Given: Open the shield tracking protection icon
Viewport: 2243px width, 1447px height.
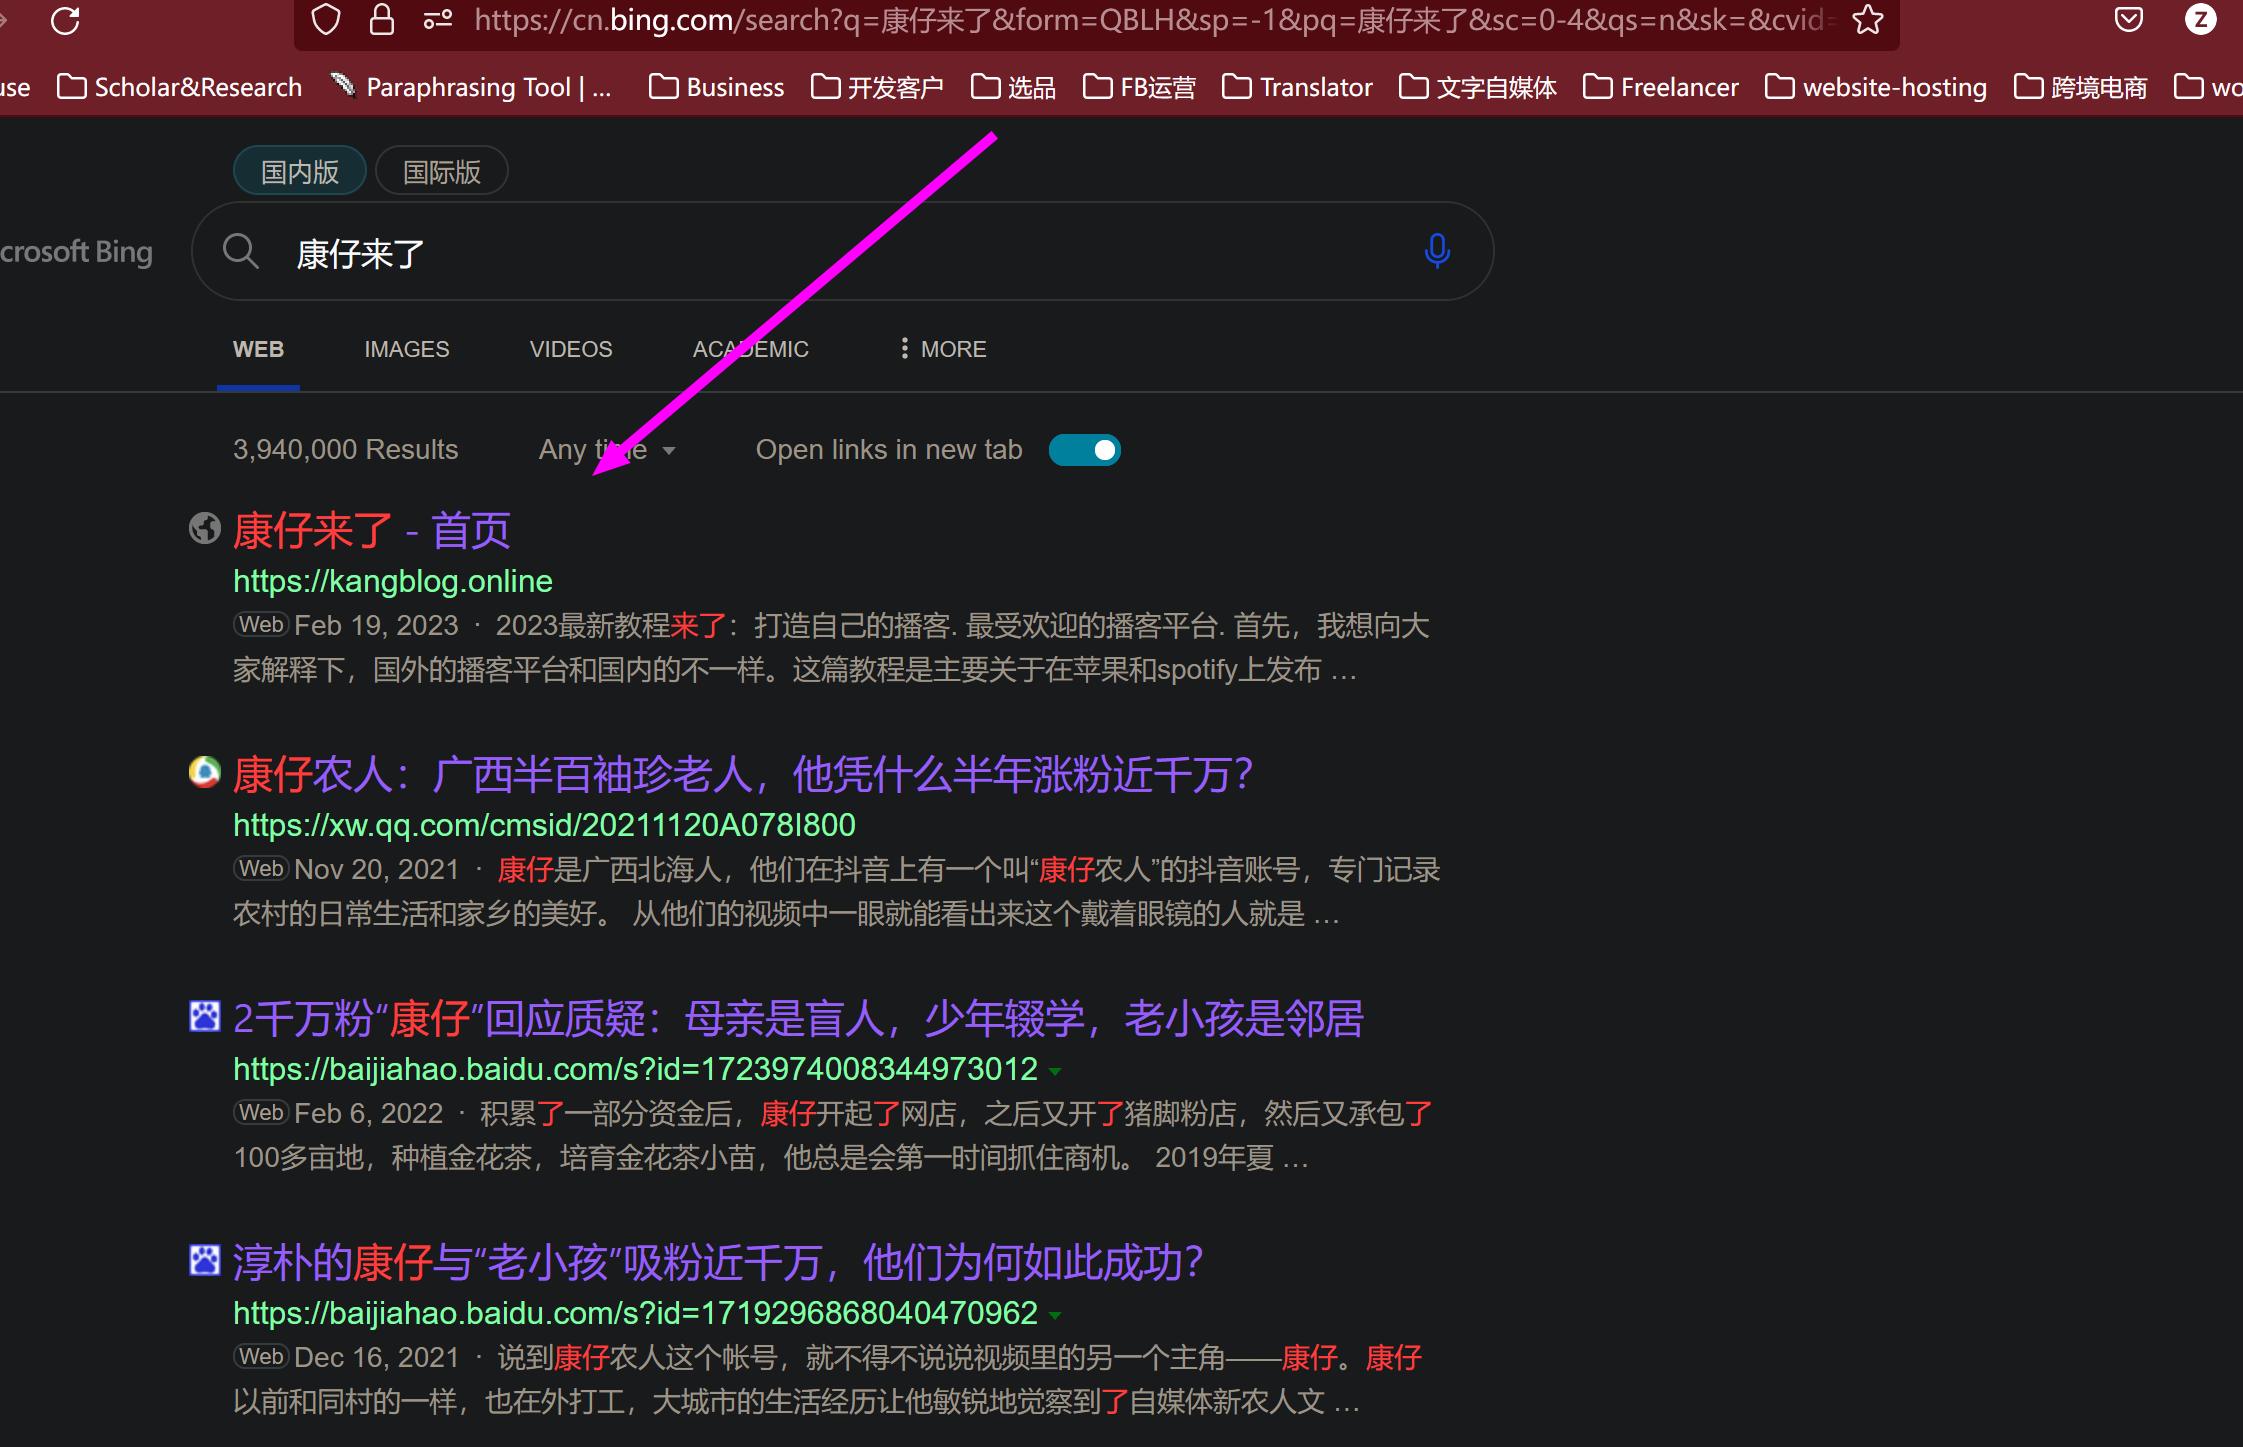Looking at the screenshot, I should pyautogui.click(x=326, y=19).
